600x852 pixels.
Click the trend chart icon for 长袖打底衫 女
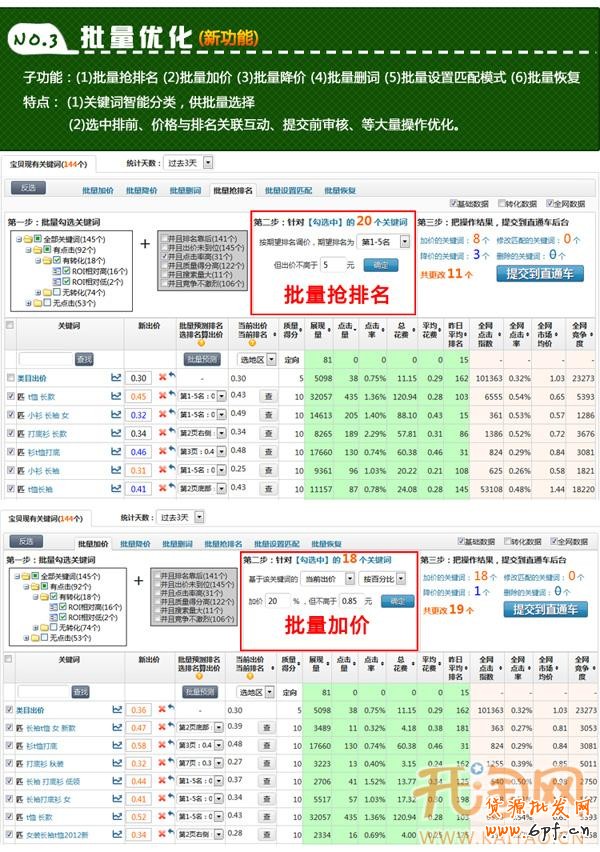[x=116, y=799]
